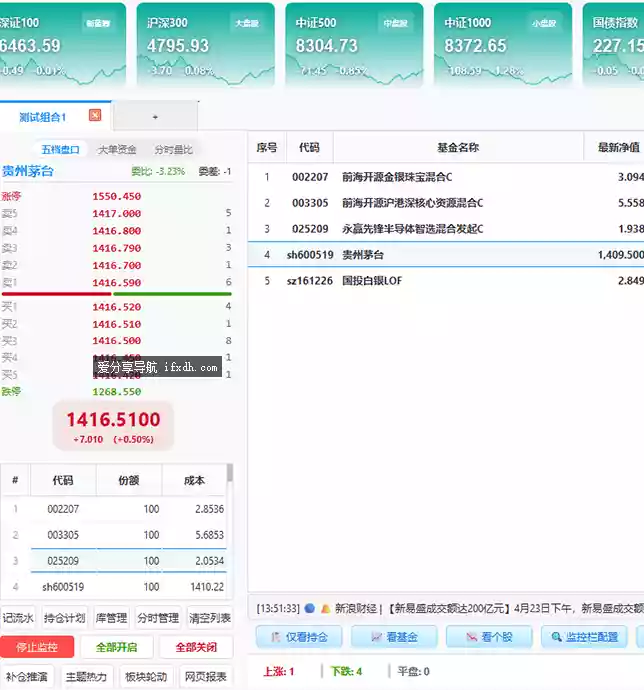The image size is (644, 690).
Task: Click the magnifier icon on 监控栏配置
Action: [x=556, y=637]
